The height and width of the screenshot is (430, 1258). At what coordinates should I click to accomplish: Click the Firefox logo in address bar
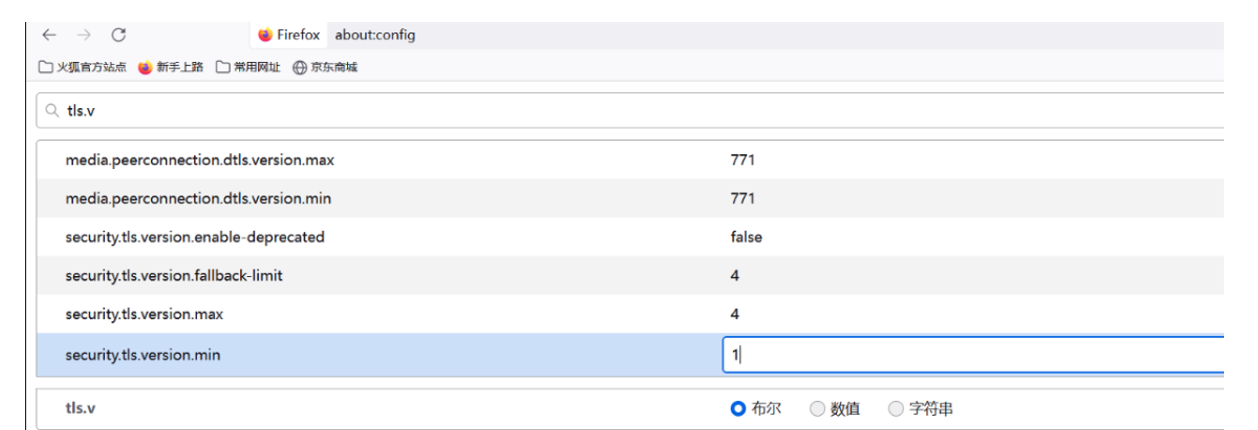coord(265,35)
